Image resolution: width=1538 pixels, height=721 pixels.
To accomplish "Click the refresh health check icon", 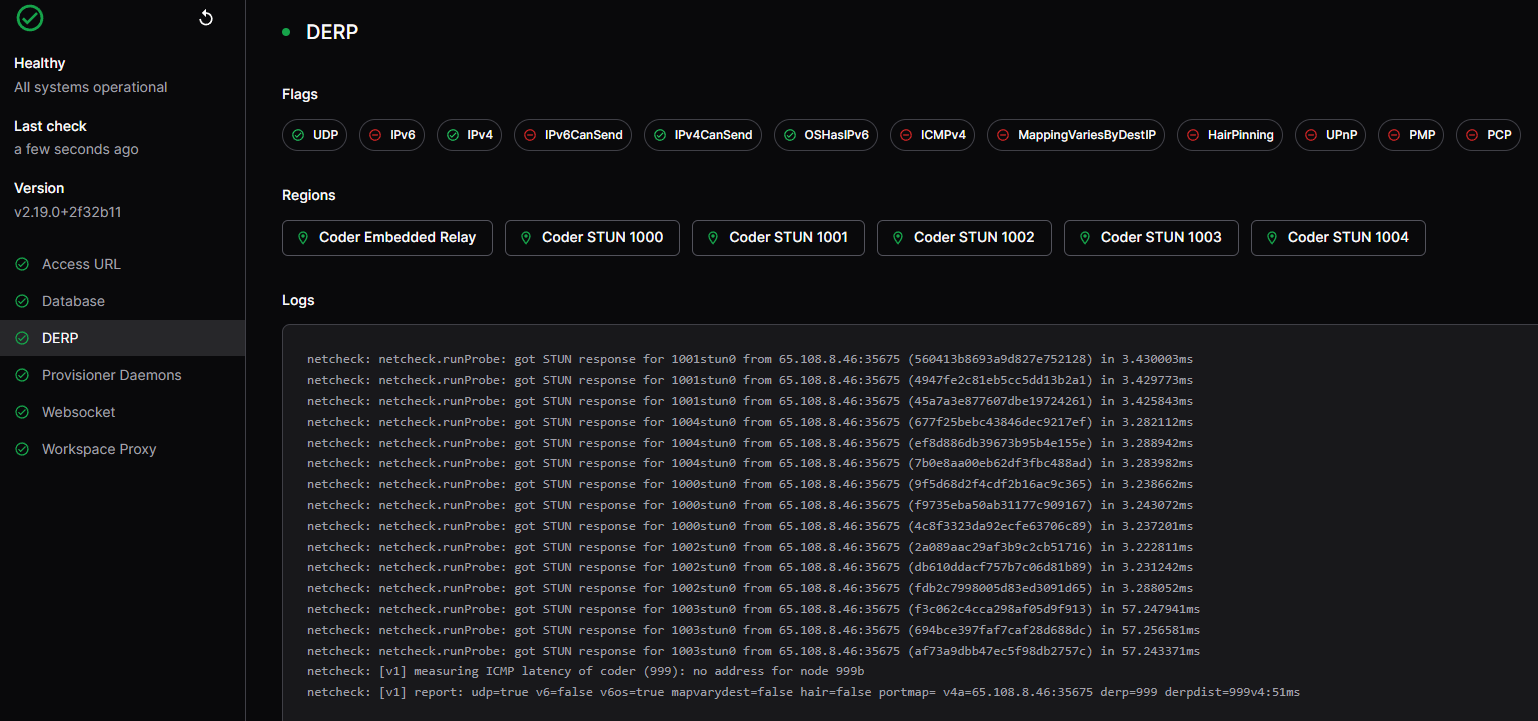I will pos(206,18).
